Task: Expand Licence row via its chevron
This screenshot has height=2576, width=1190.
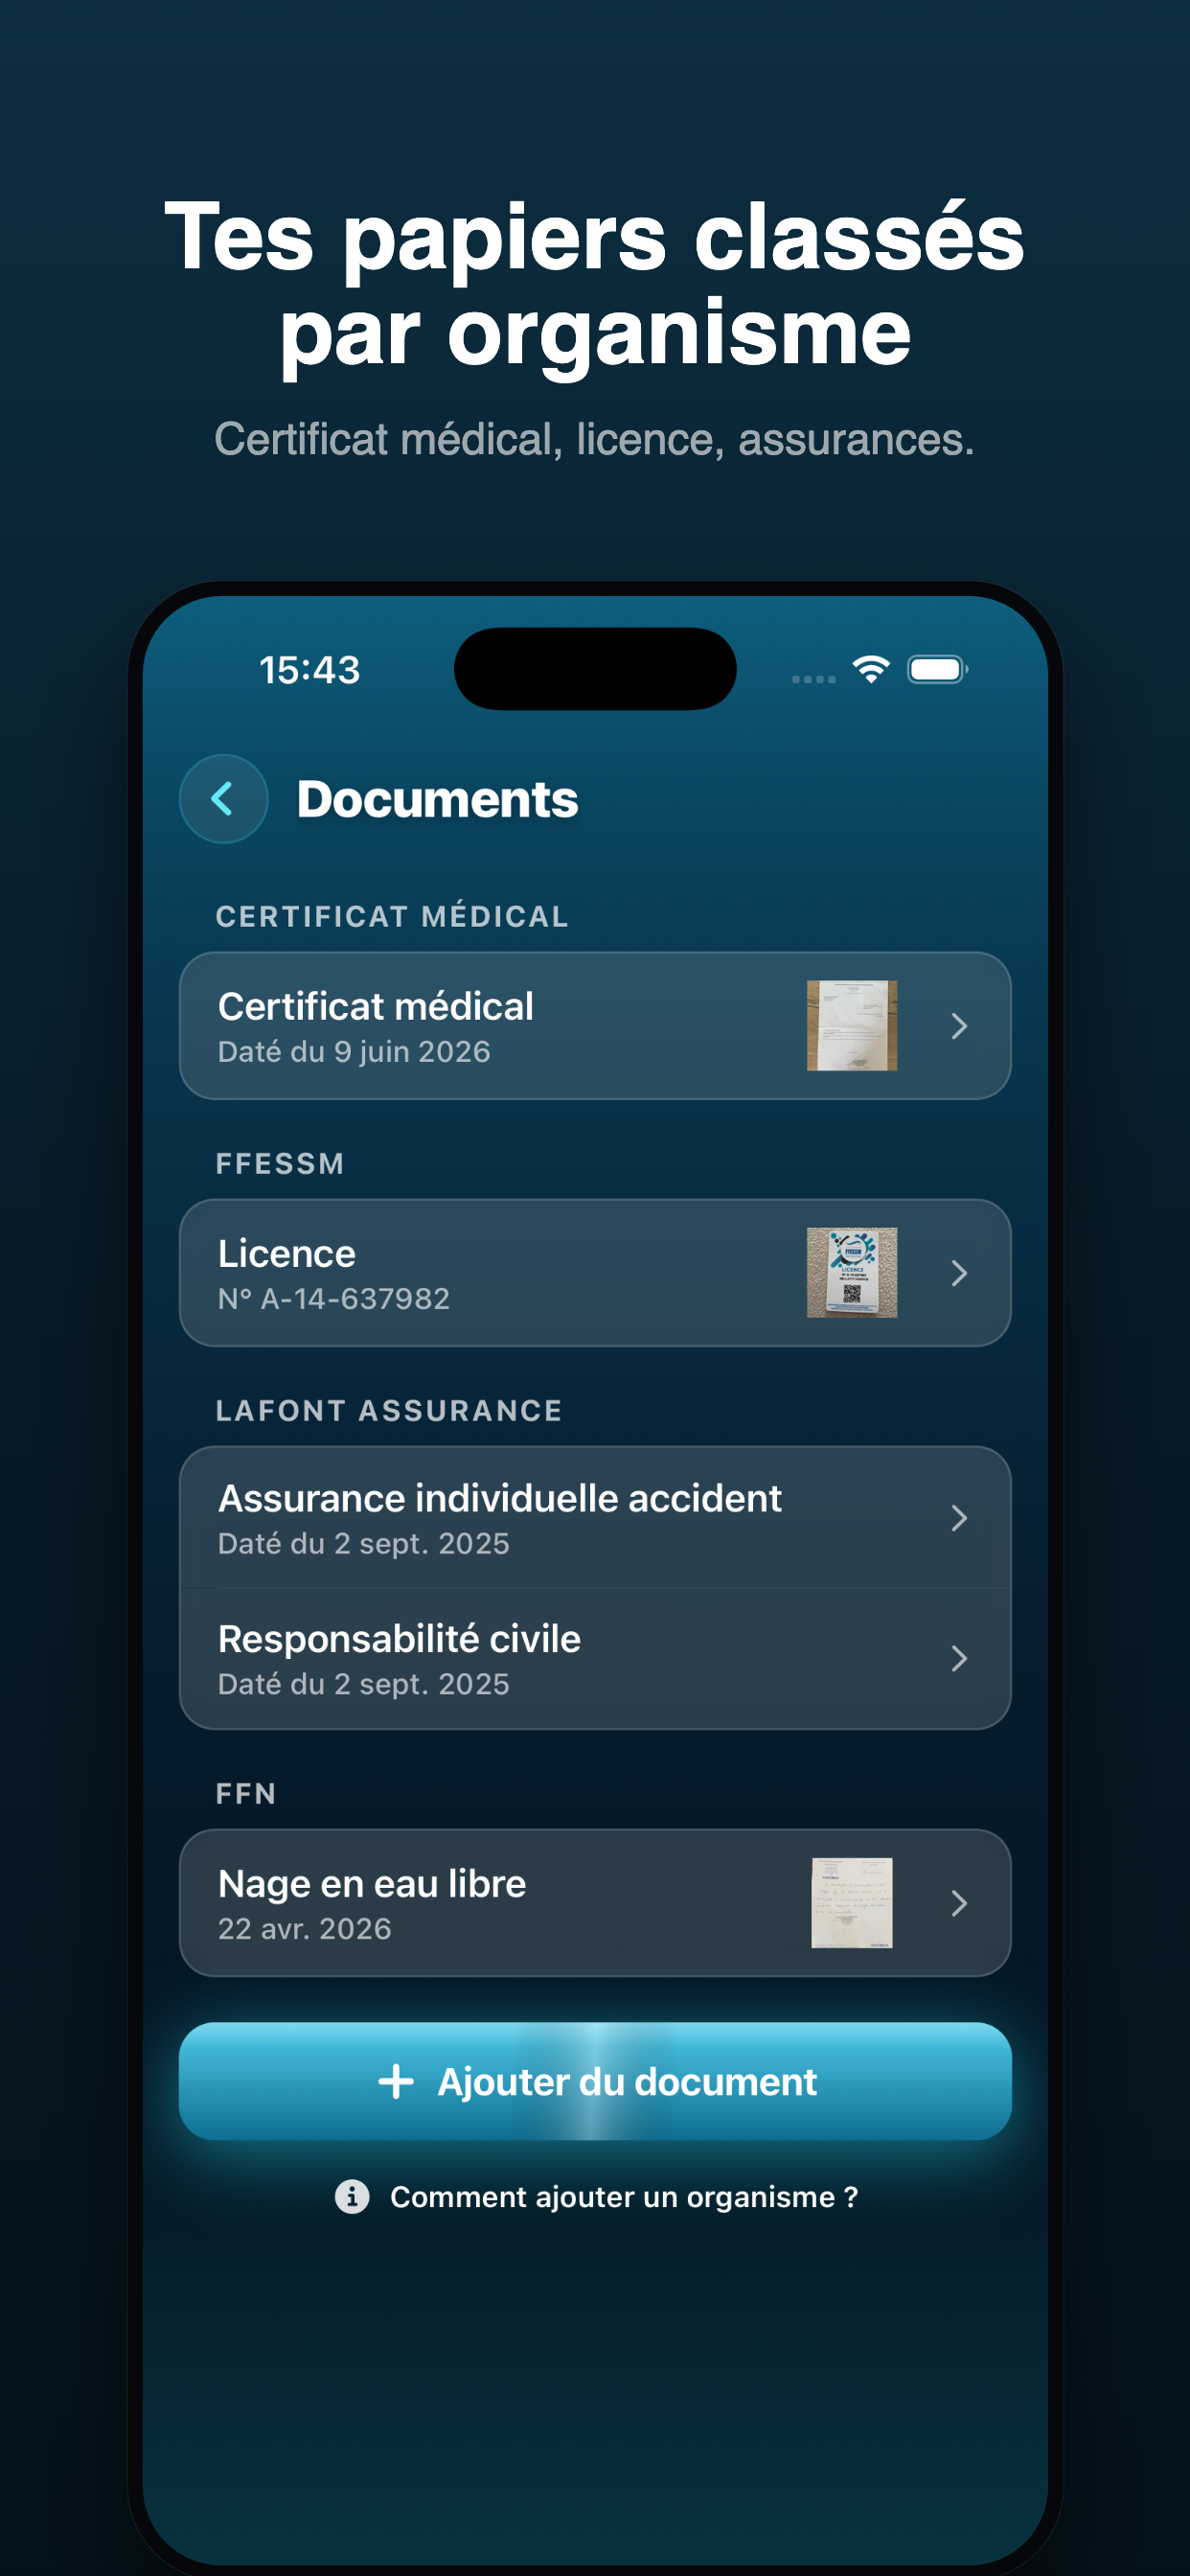Action: 958,1272
